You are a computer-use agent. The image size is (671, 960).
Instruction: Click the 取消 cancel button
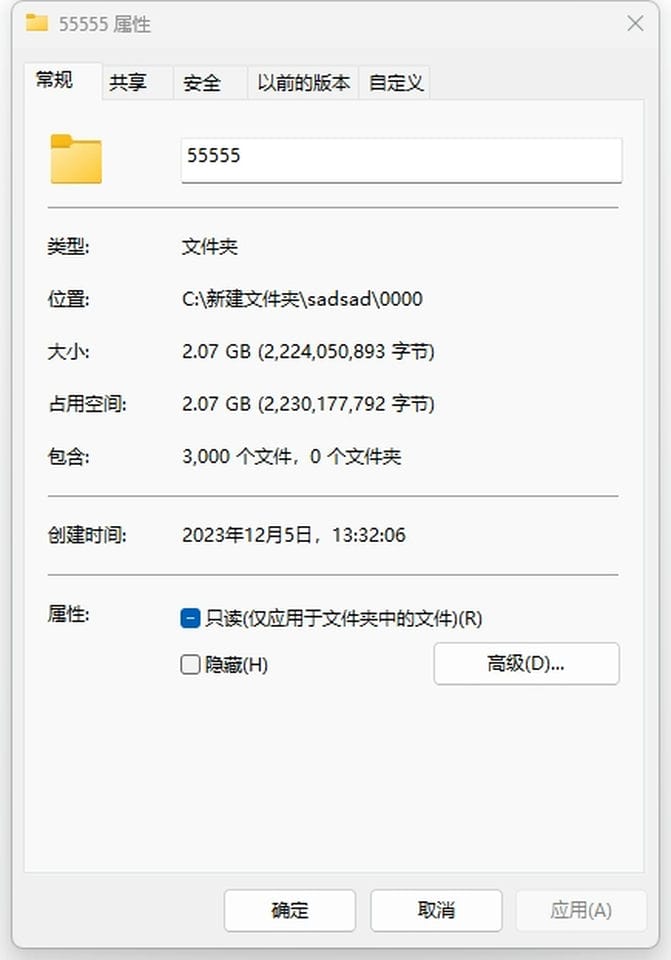tap(436, 910)
